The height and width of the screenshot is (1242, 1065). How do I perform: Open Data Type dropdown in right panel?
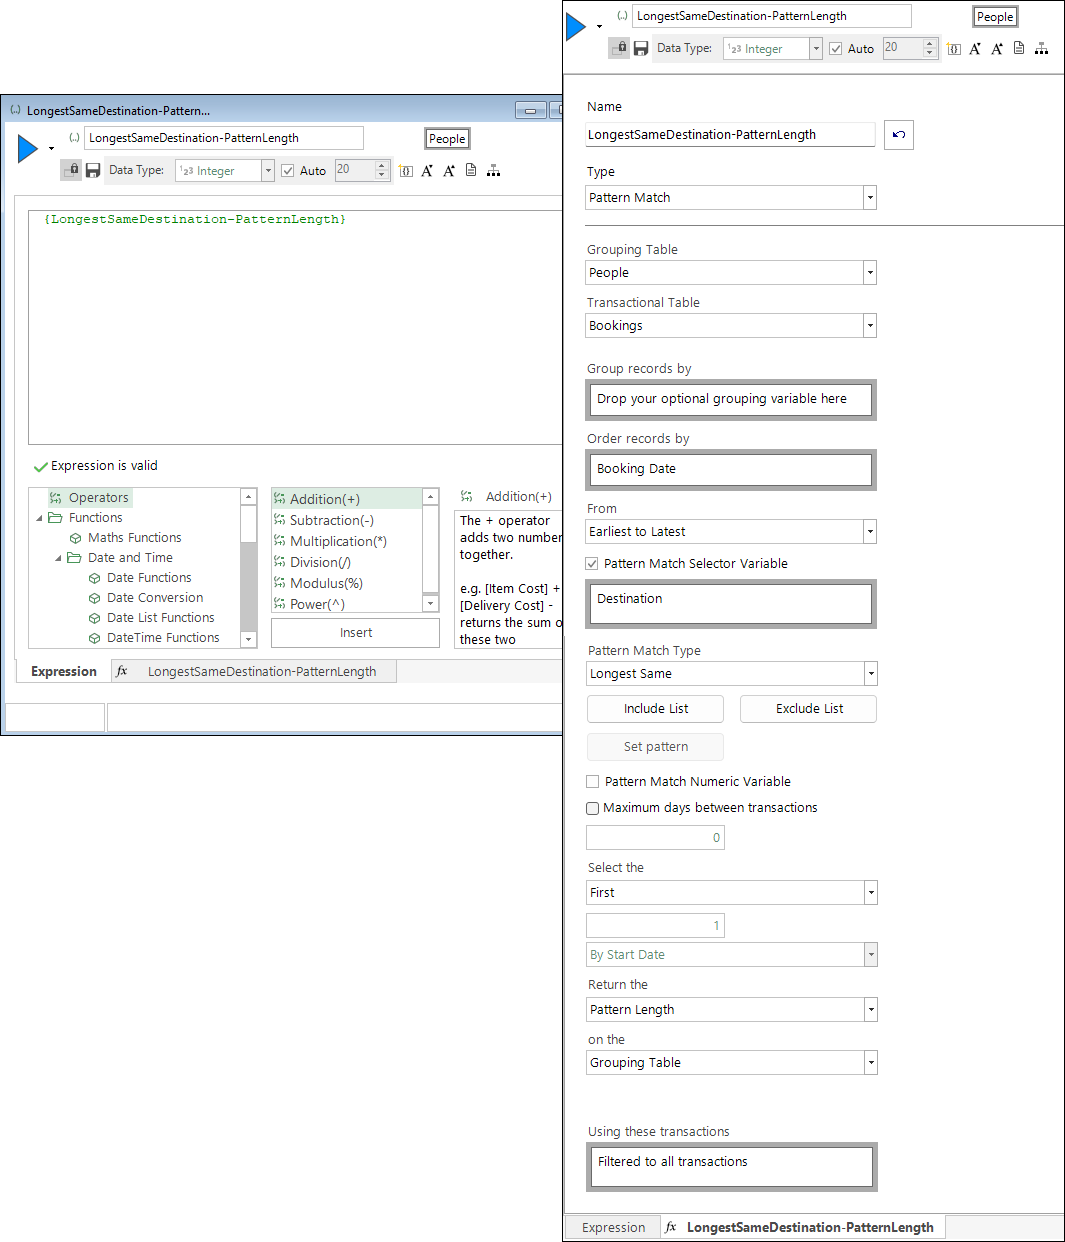(x=816, y=49)
